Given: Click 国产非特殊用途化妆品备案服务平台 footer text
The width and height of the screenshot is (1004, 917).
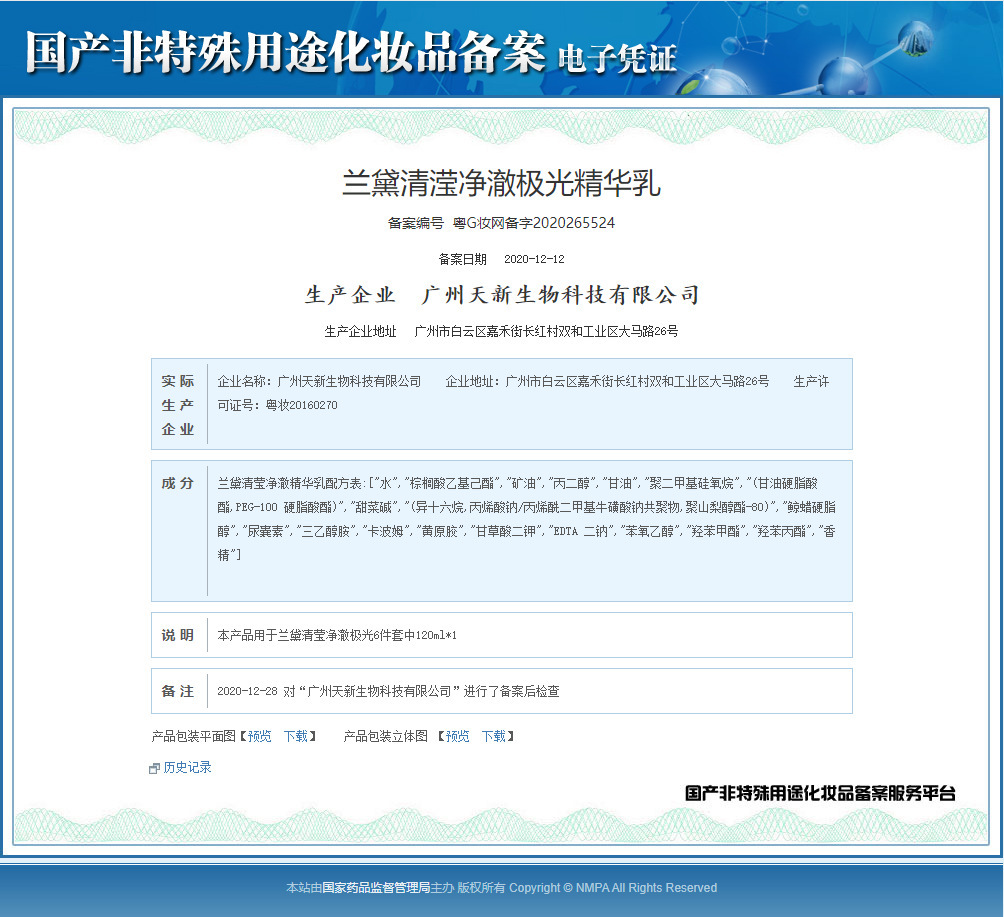Looking at the screenshot, I should coord(820,793).
